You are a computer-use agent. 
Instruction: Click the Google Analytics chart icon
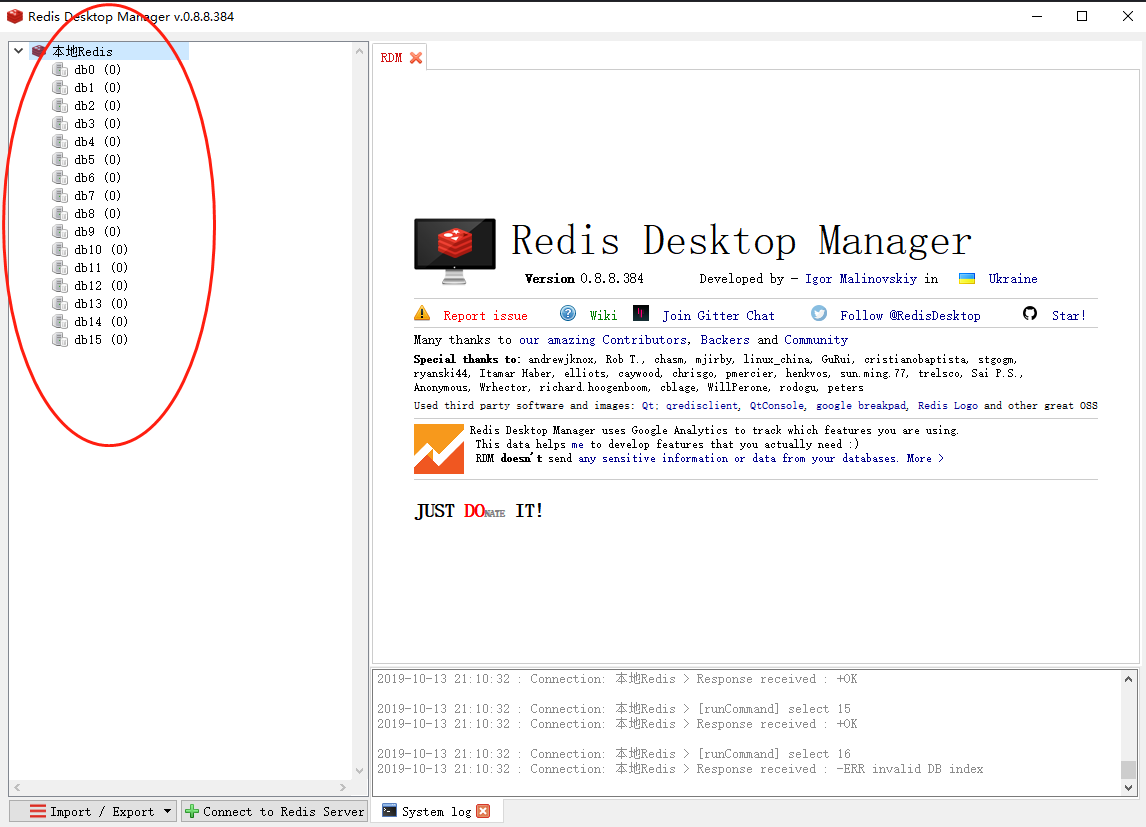pos(439,449)
